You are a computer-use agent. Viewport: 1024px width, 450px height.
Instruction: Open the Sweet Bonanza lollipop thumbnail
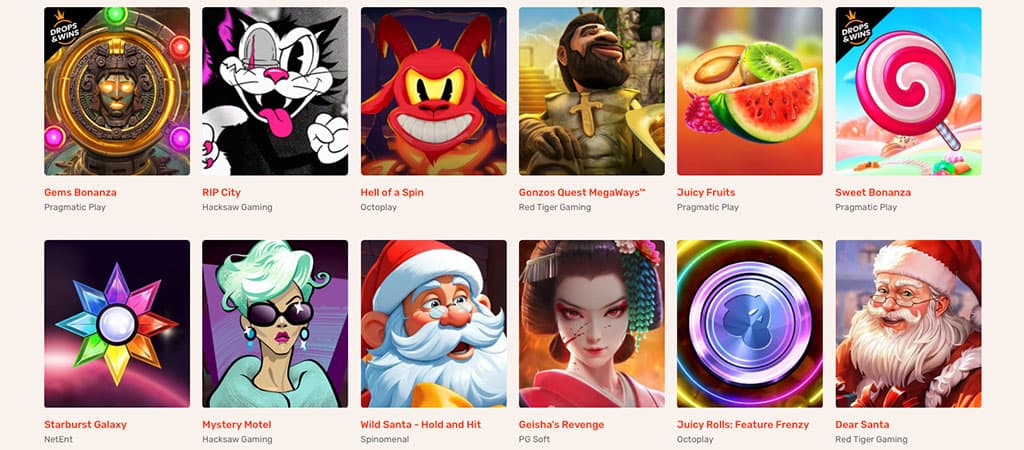pyautogui.click(x=908, y=91)
